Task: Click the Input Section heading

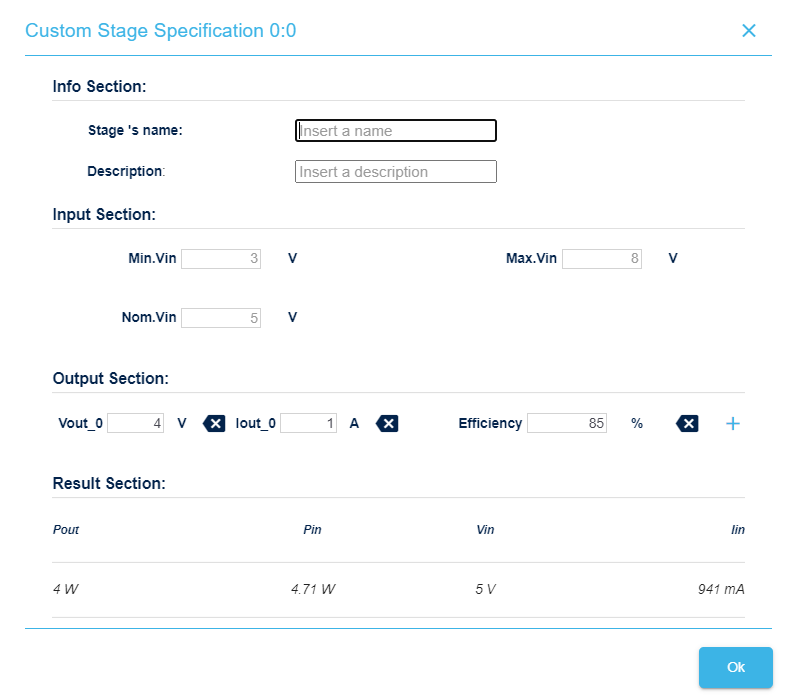Action: click(x=104, y=215)
